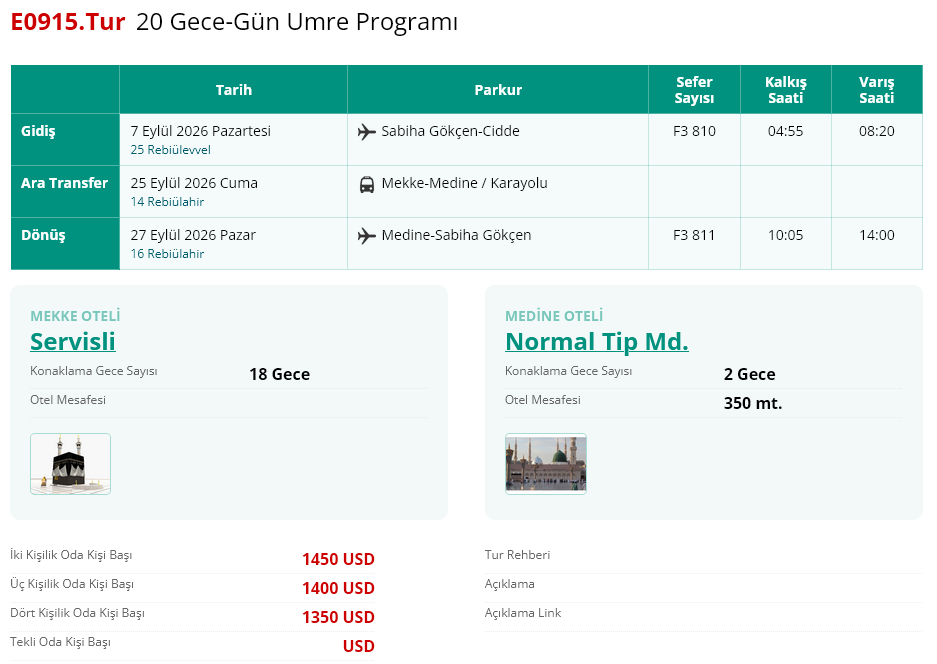Click the route text 'Medine-Sabiha Gökçen'

point(456,235)
